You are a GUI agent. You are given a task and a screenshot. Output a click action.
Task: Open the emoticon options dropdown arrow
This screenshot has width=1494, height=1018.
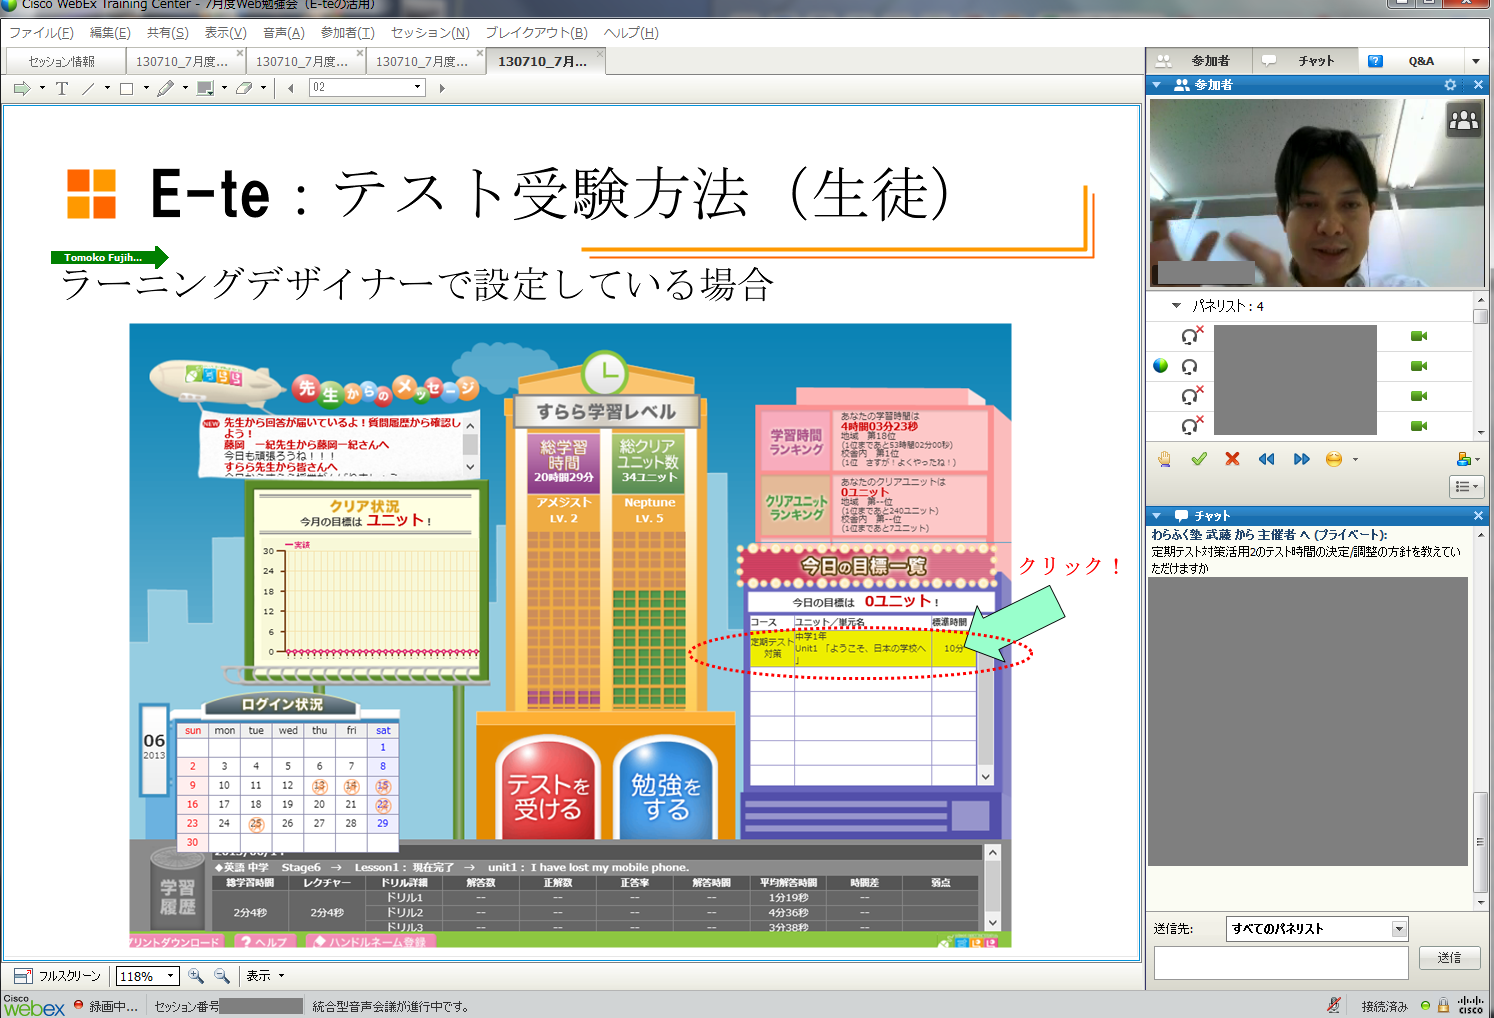1355,460
